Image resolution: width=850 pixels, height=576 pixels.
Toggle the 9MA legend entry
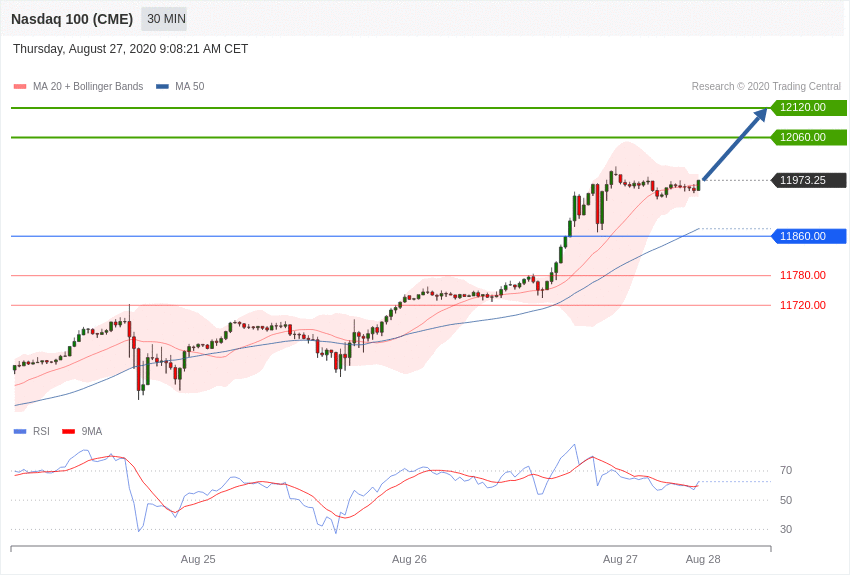pos(83,432)
